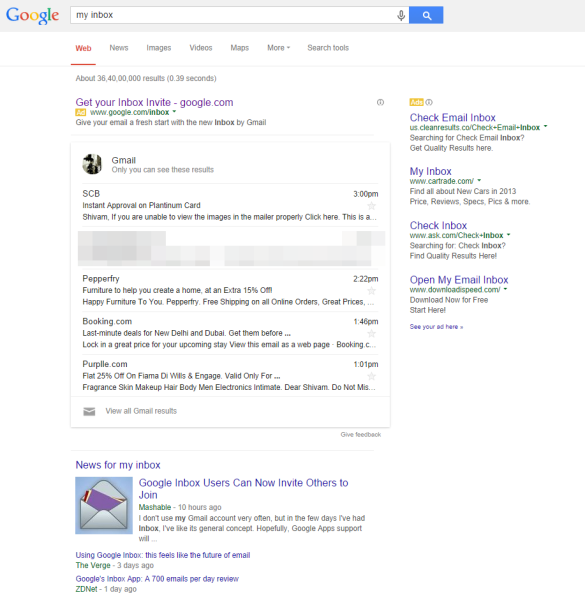
Task: Open 'Open My Email Inbox' ad link
Action: click(x=459, y=280)
